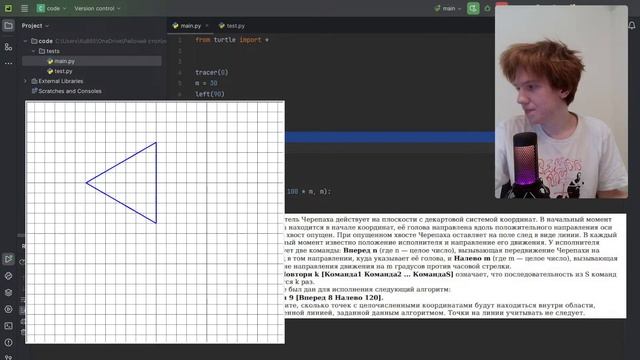The width and height of the screenshot is (640, 360).
Task: Switch to the test.py editor tab
Action: click(x=232, y=26)
